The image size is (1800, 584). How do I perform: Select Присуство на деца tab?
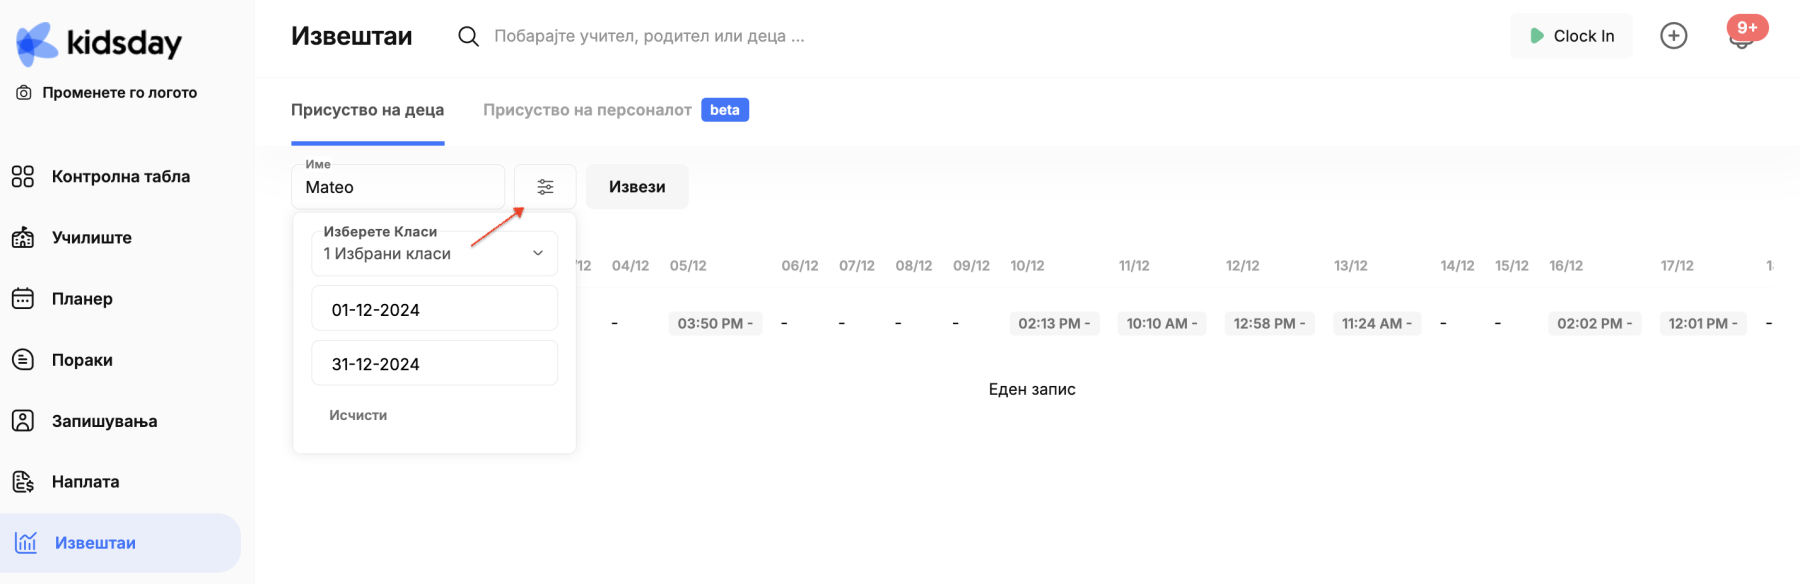click(367, 110)
